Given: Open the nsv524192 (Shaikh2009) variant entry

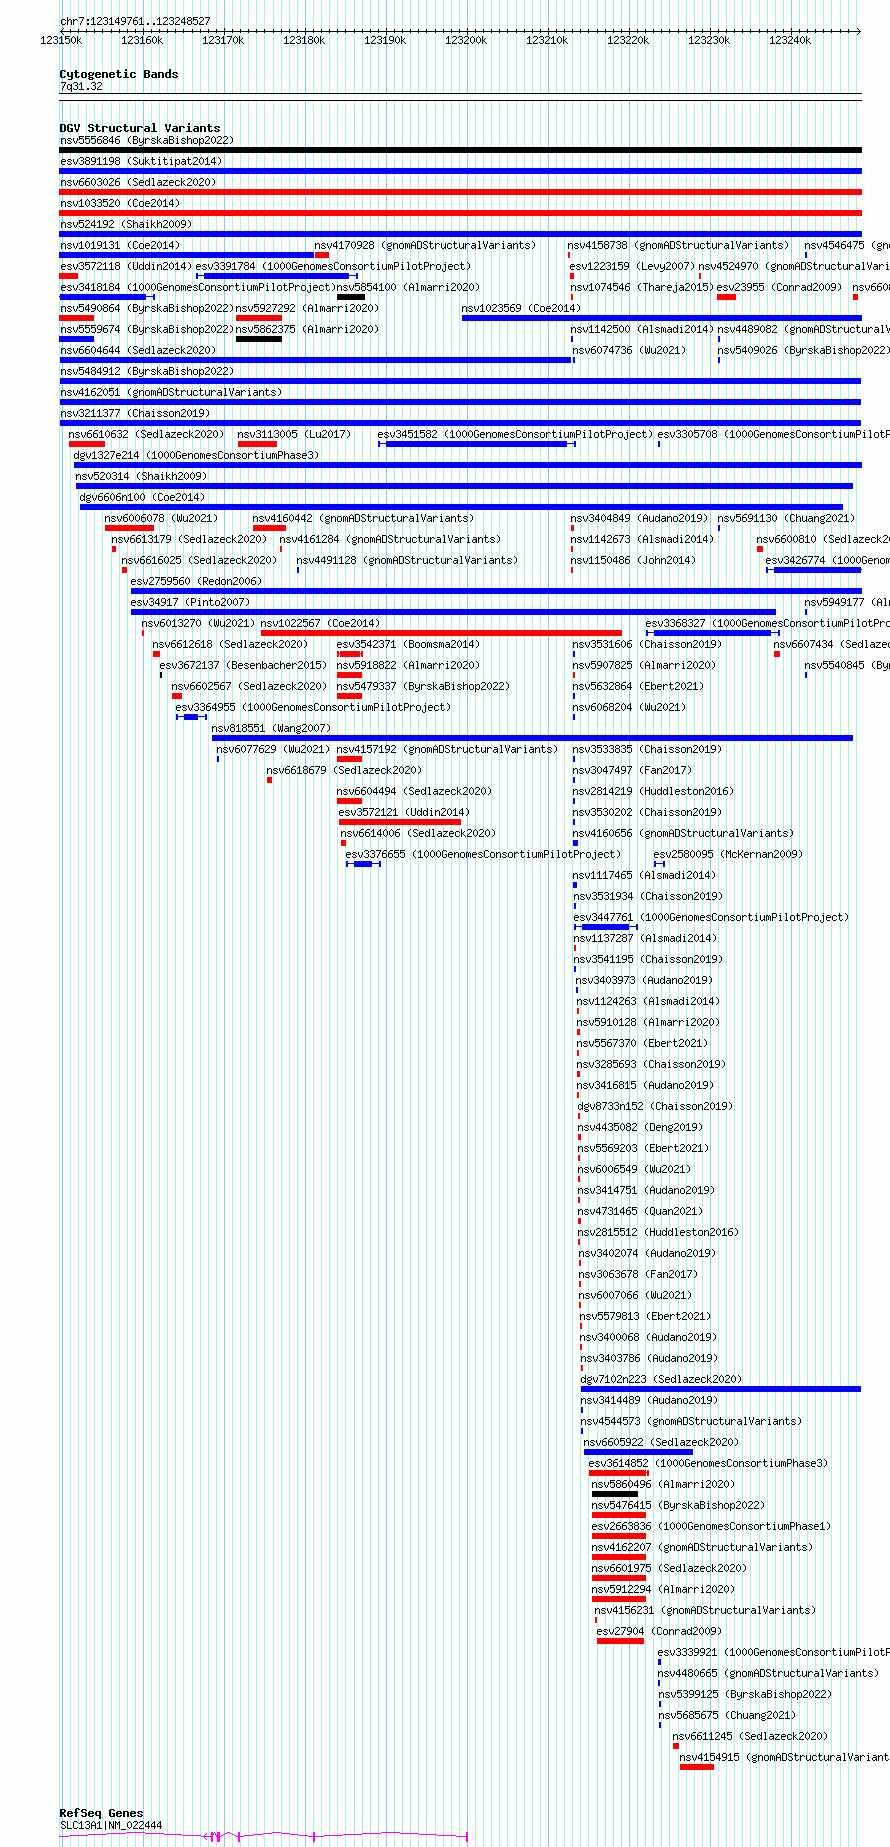Looking at the screenshot, I should 126,225.
